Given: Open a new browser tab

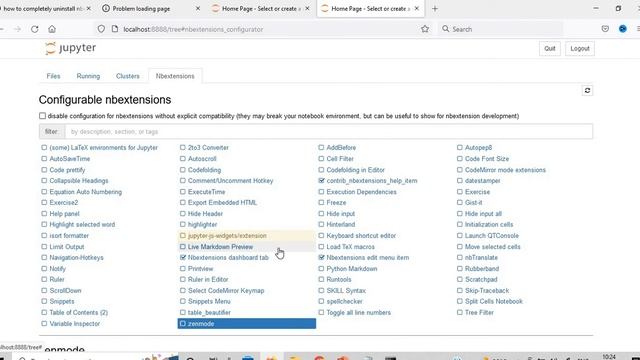Looking at the screenshot, I should coord(435,9).
